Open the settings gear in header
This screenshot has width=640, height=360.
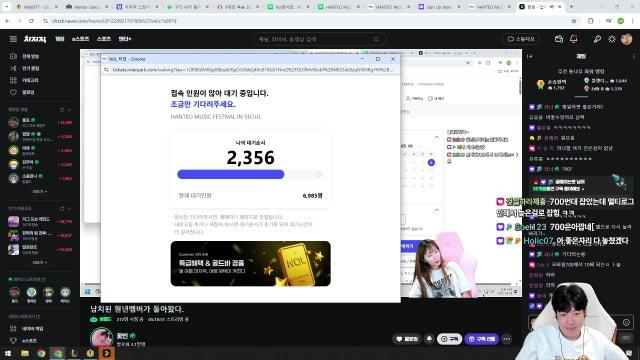point(611,39)
